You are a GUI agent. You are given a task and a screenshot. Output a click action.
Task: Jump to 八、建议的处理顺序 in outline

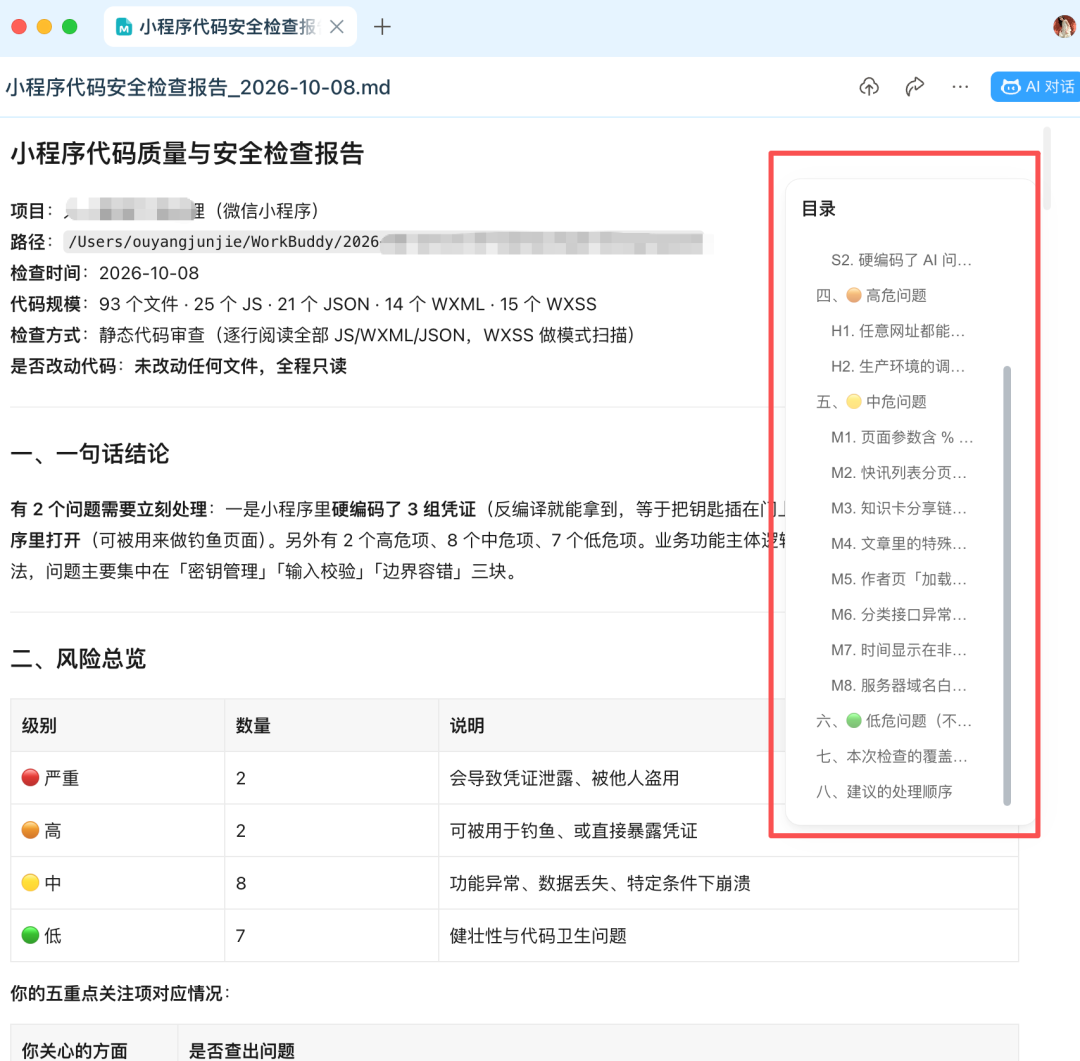(884, 792)
